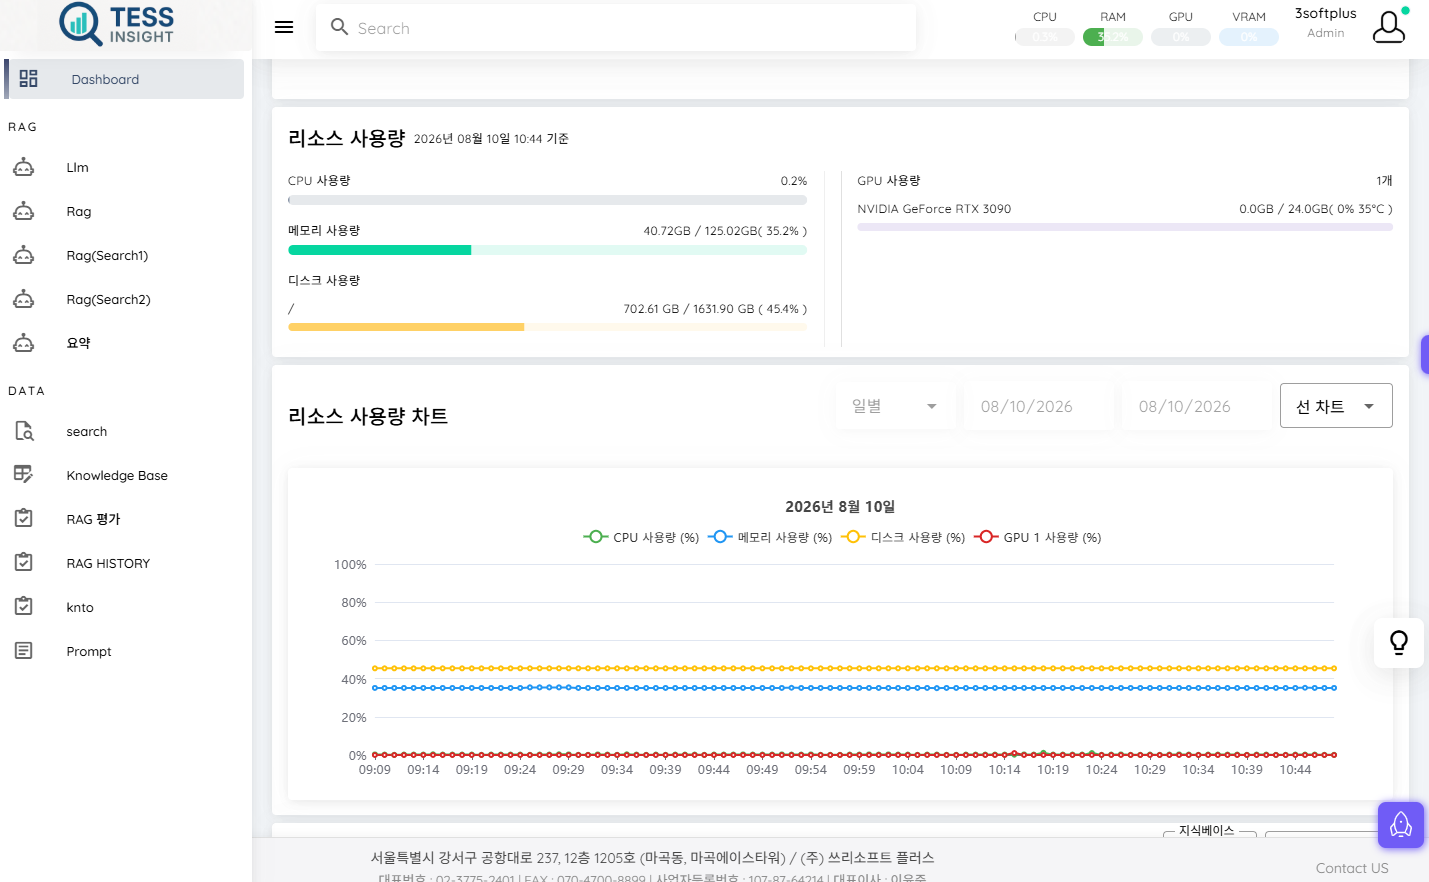Screen dimensions: 1429x882
Task: Click the 702.61 GB / 1631.90 GB disk value
Action: 715,309
